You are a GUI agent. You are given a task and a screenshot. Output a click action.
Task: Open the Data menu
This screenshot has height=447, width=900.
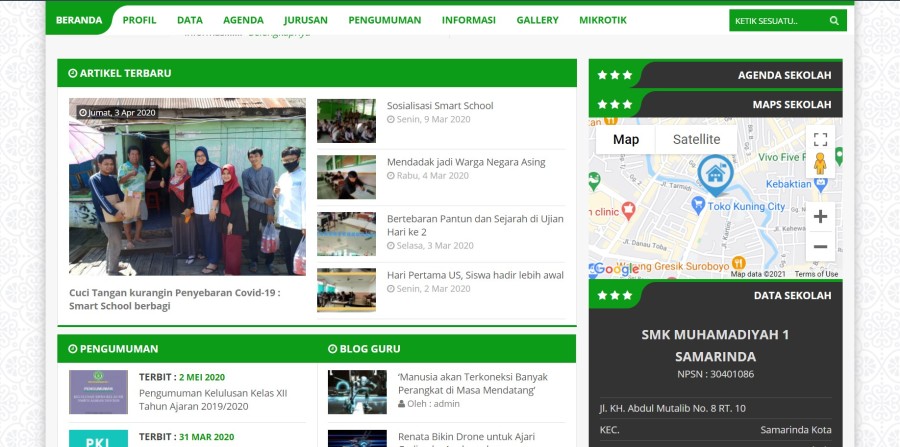[x=189, y=20]
